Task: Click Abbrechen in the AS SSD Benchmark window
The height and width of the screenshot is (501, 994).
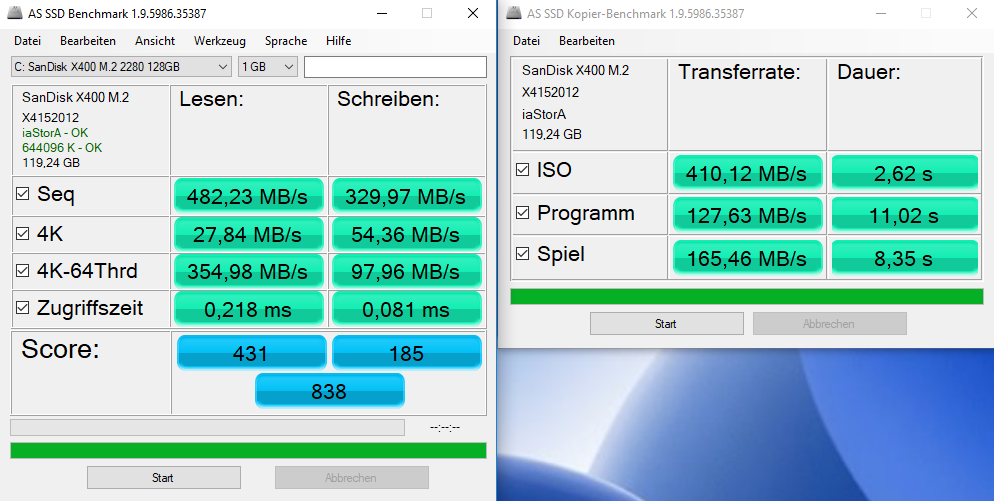Action: click(x=351, y=478)
